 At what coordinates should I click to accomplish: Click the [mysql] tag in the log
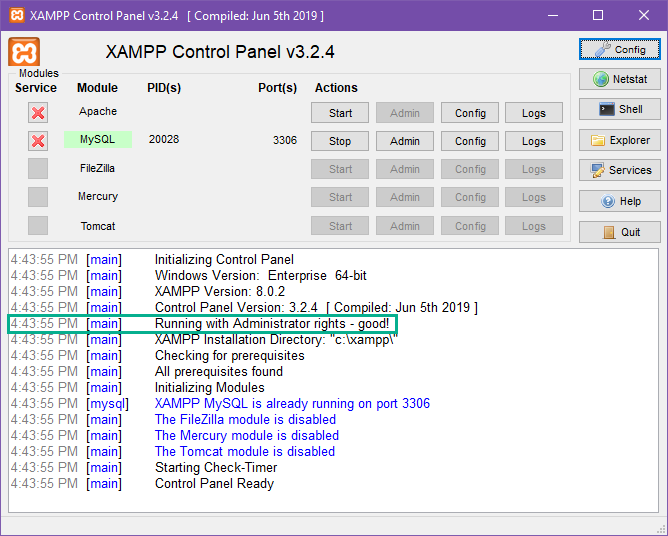tap(107, 404)
